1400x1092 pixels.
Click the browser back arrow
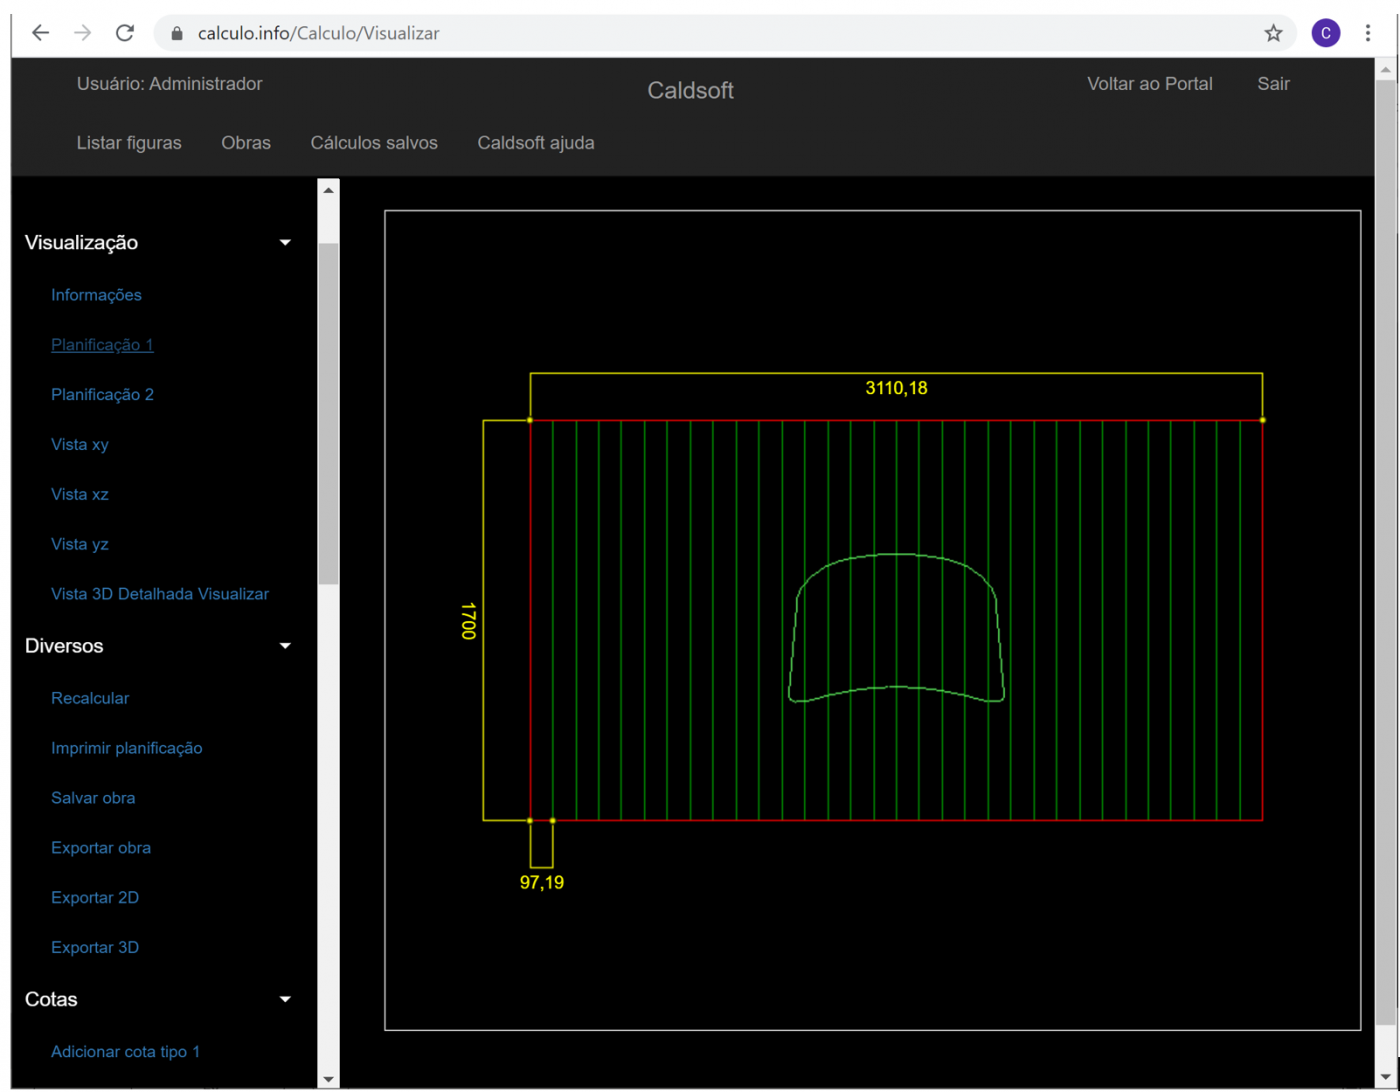40,33
